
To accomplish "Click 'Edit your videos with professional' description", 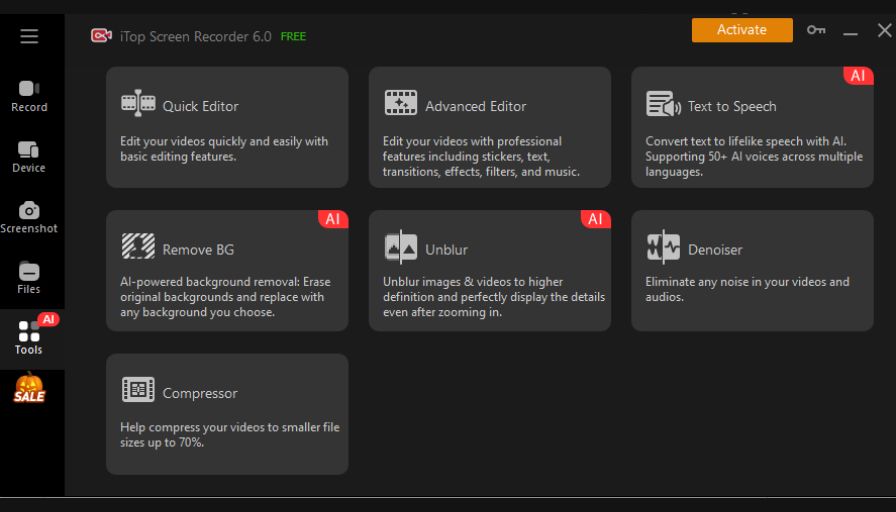I will click(x=481, y=156).
